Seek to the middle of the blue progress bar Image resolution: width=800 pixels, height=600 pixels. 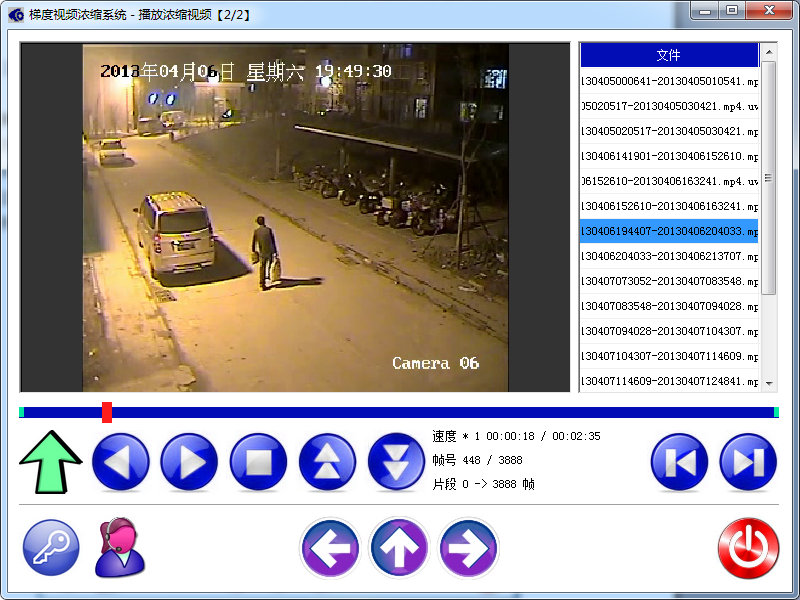tap(399, 412)
